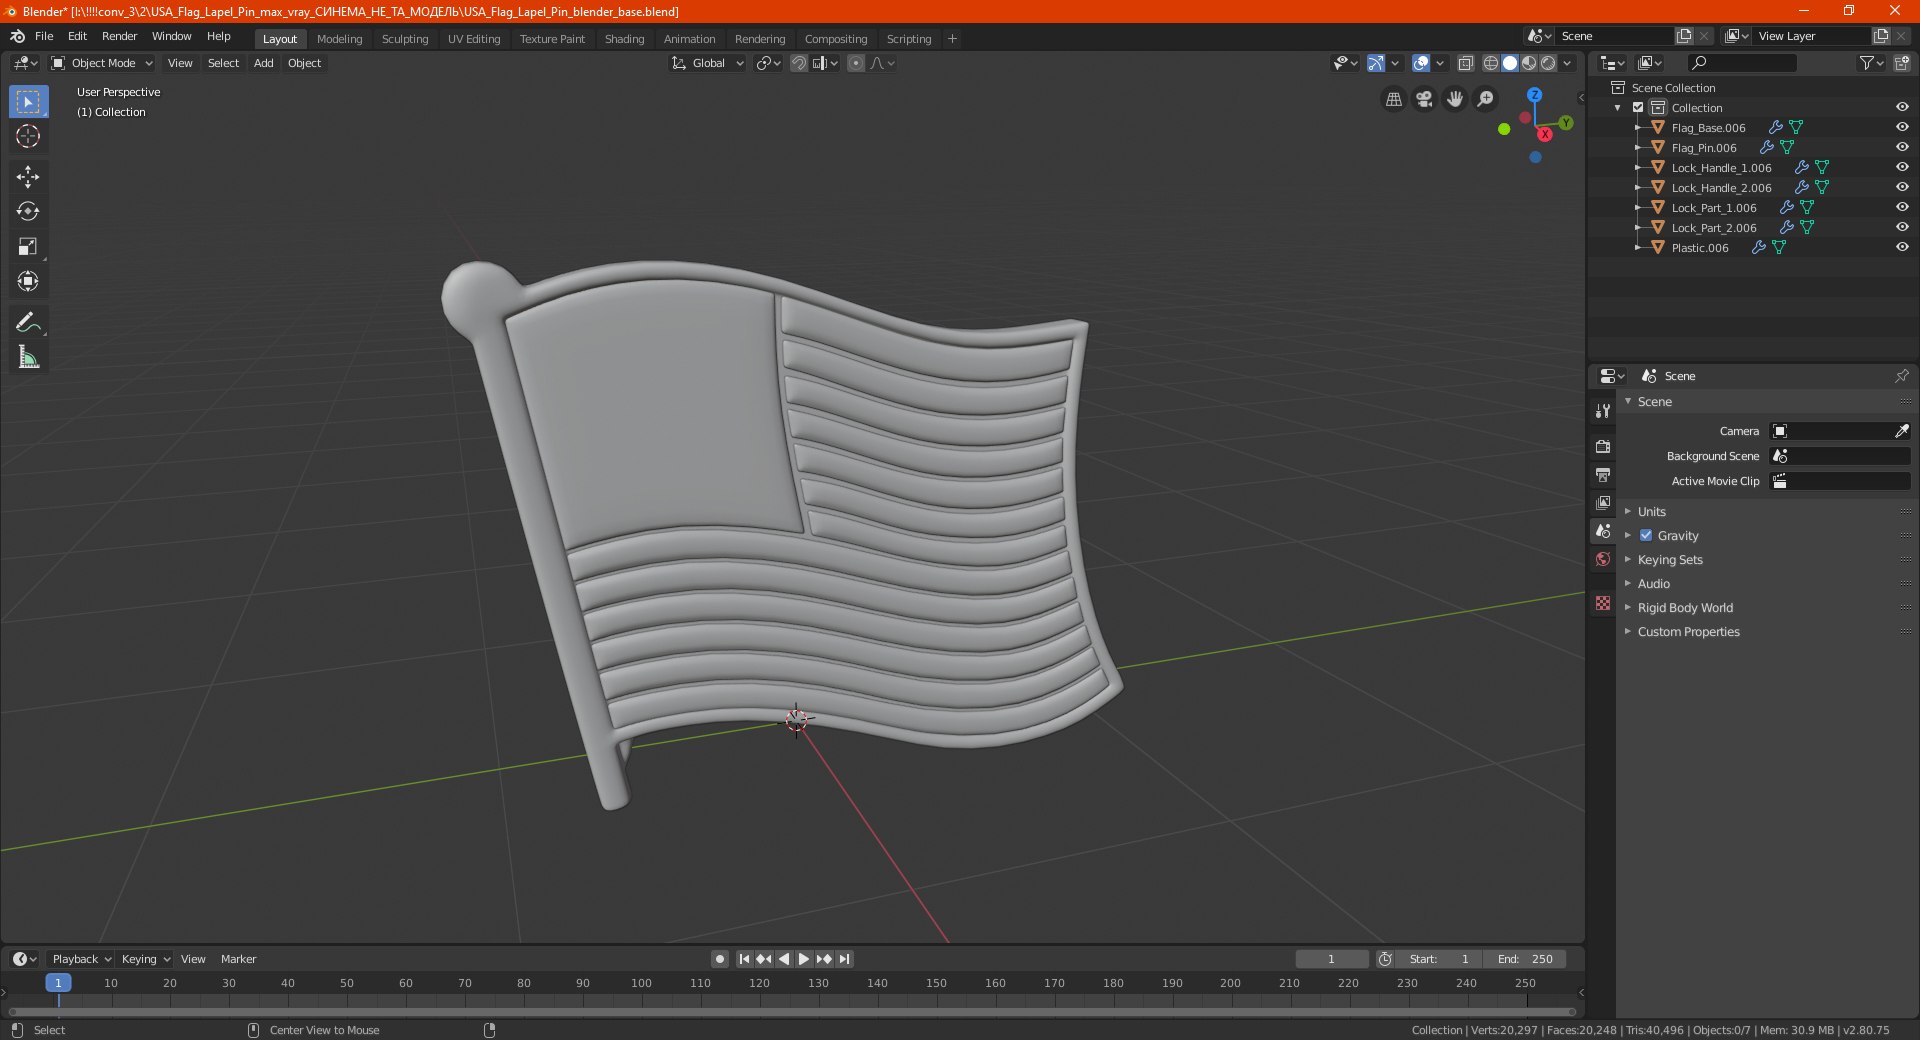The height and width of the screenshot is (1040, 1920).
Task: Select the Scale tool
Action: [x=27, y=247]
